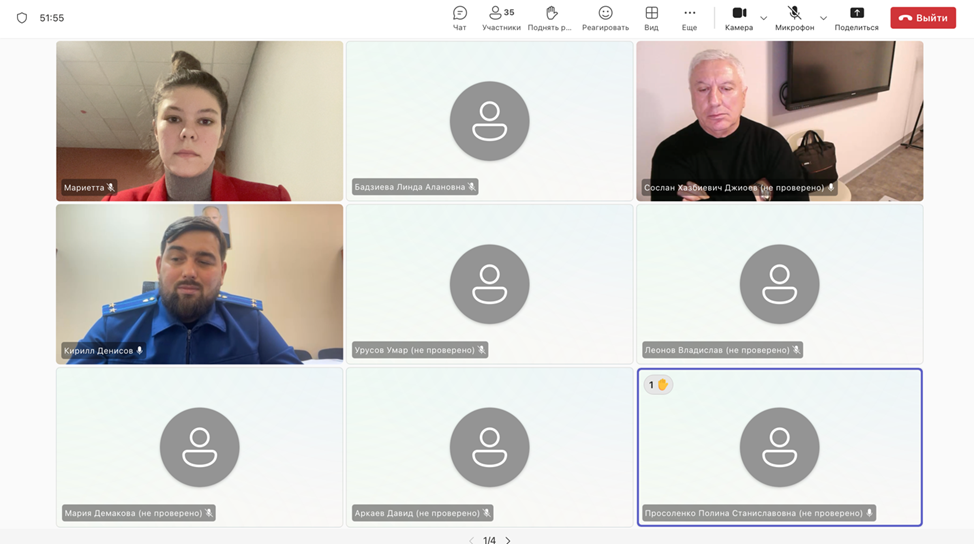Select Бадзиева Линда Алановна's participant tile
The width and height of the screenshot is (974, 544).
[x=489, y=120]
